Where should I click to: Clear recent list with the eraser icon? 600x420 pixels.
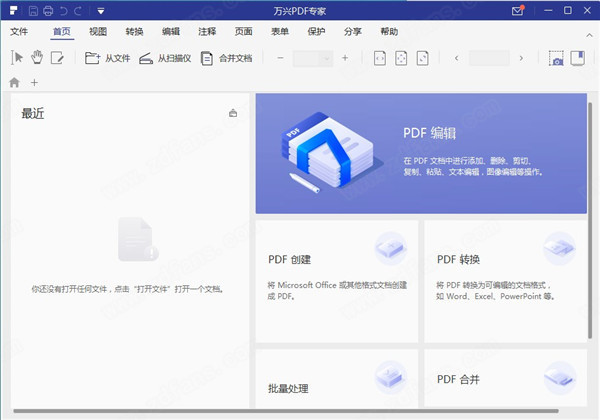[x=233, y=113]
